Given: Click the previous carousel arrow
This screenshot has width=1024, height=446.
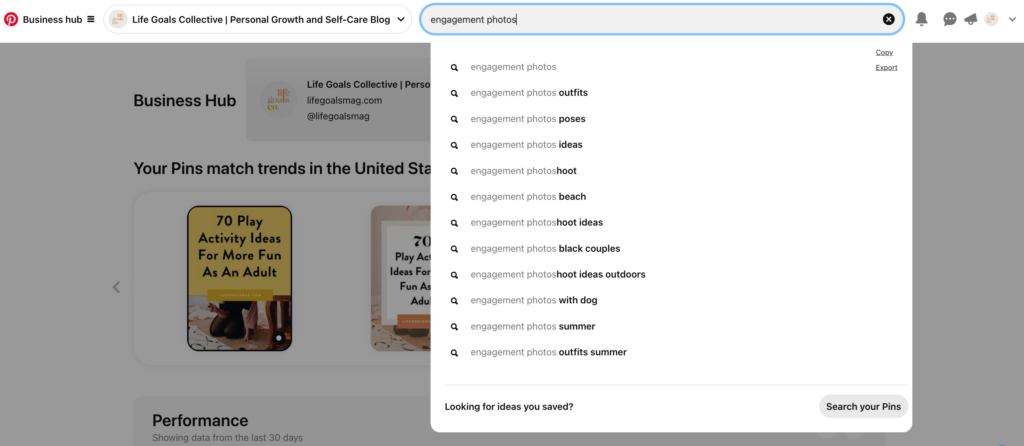Looking at the screenshot, I should [116, 287].
